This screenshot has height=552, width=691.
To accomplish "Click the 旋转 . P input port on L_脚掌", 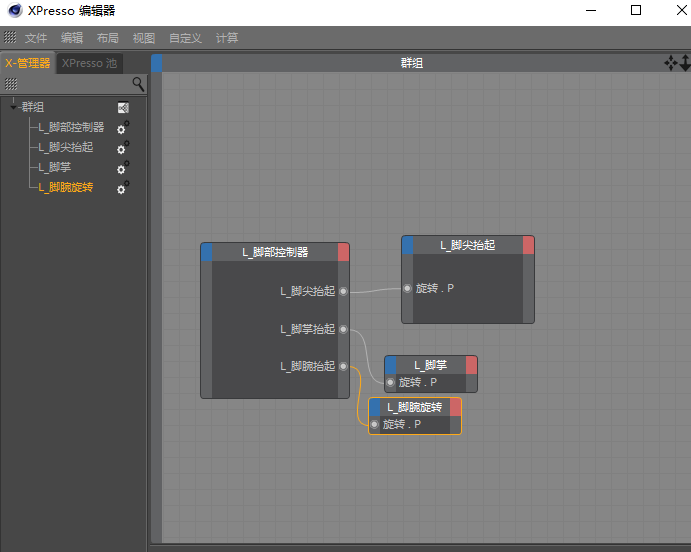I will pyautogui.click(x=390, y=382).
